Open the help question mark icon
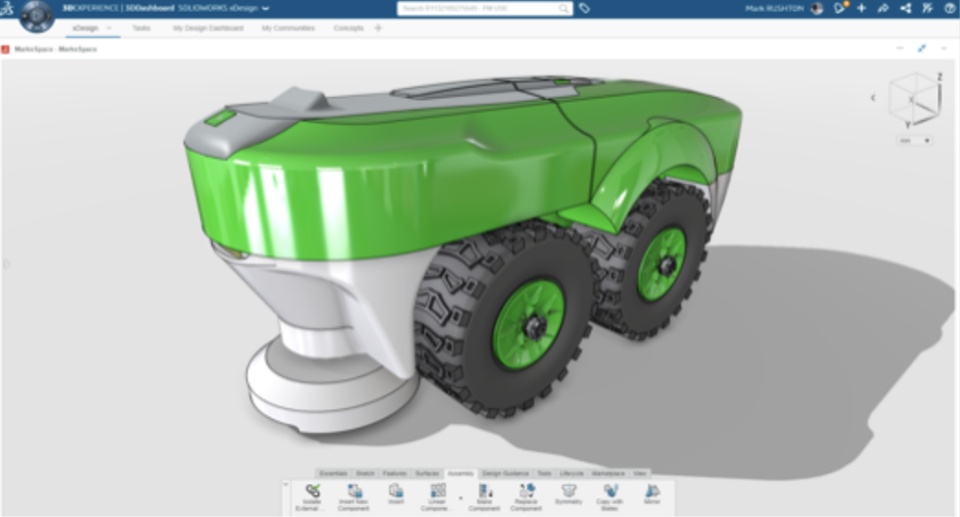The height and width of the screenshot is (517, 960). 950,9
